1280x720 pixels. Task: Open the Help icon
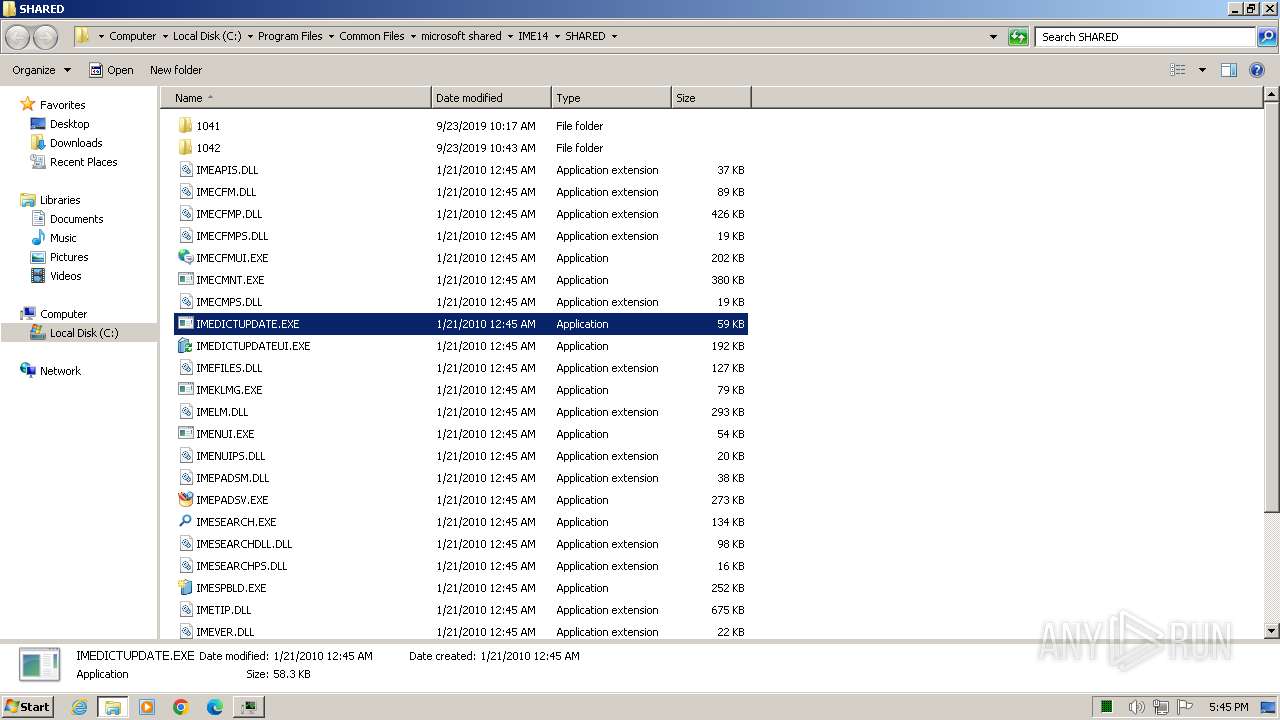click(x=1257, y=70)
